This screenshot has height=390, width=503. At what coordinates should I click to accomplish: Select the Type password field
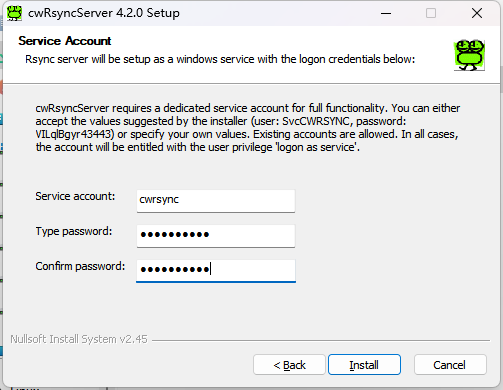[216, 236]
